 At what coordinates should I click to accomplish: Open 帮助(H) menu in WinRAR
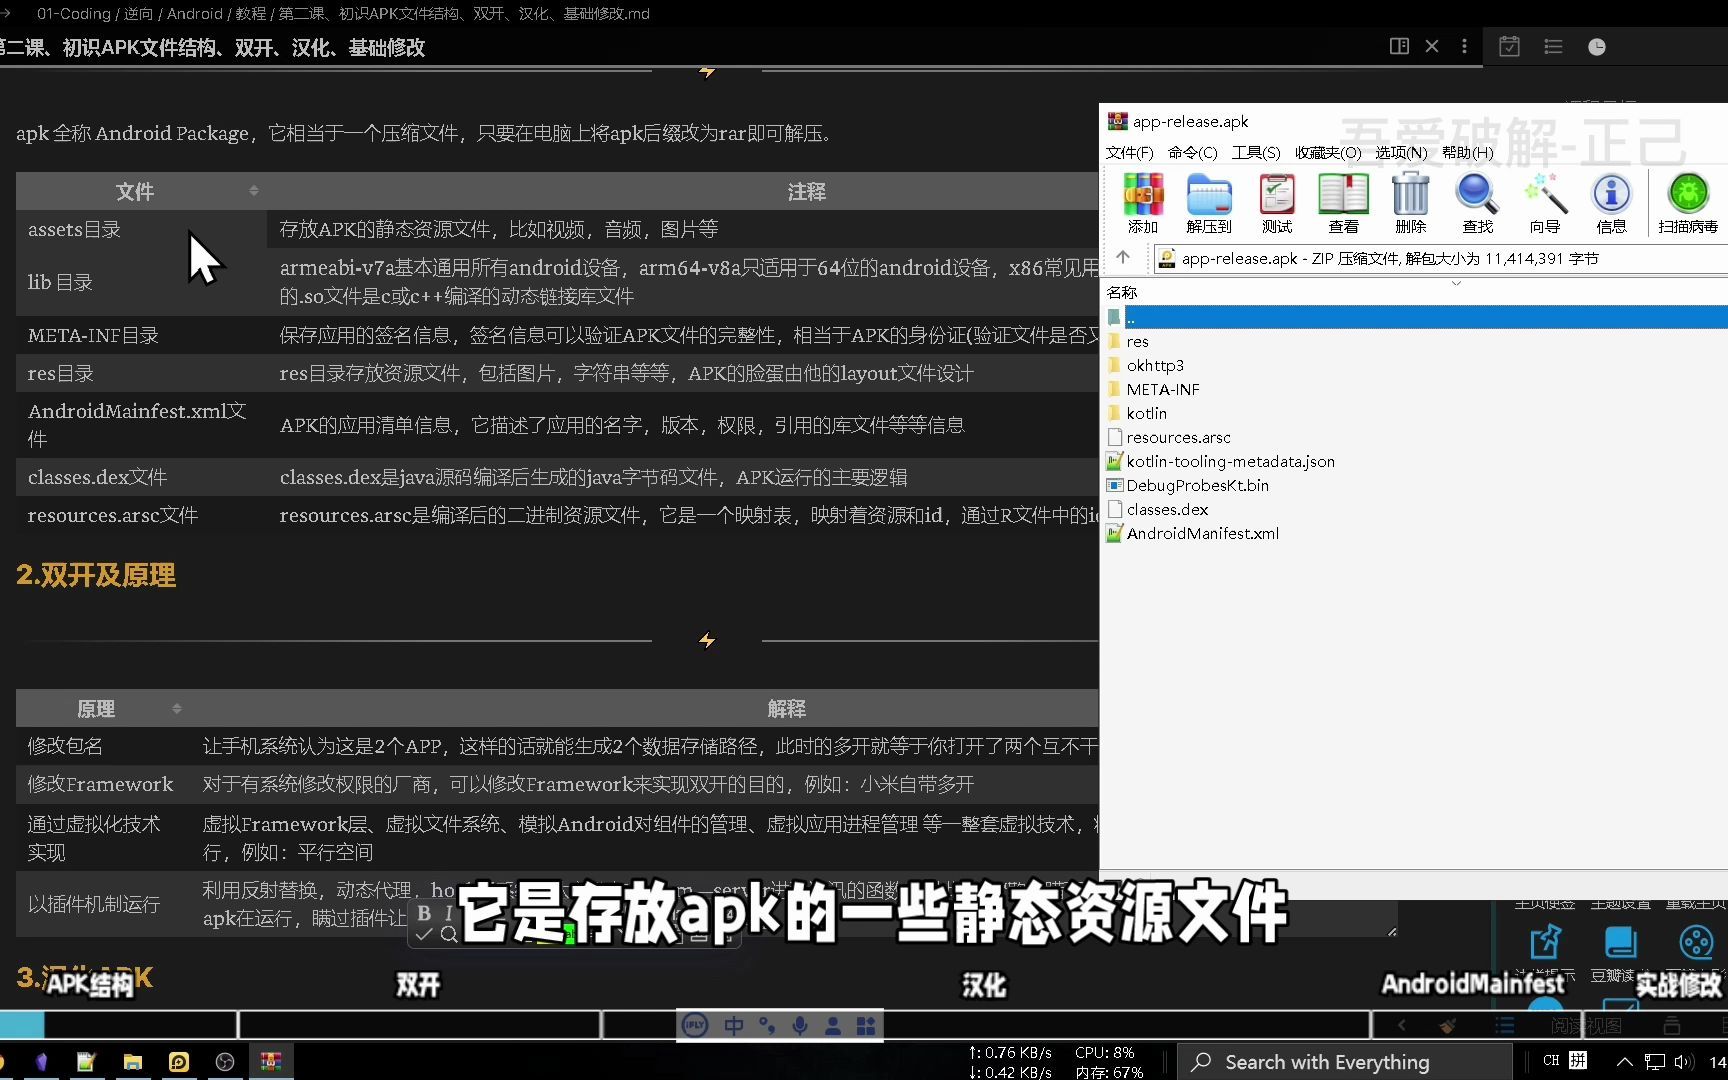(1467, 152)
